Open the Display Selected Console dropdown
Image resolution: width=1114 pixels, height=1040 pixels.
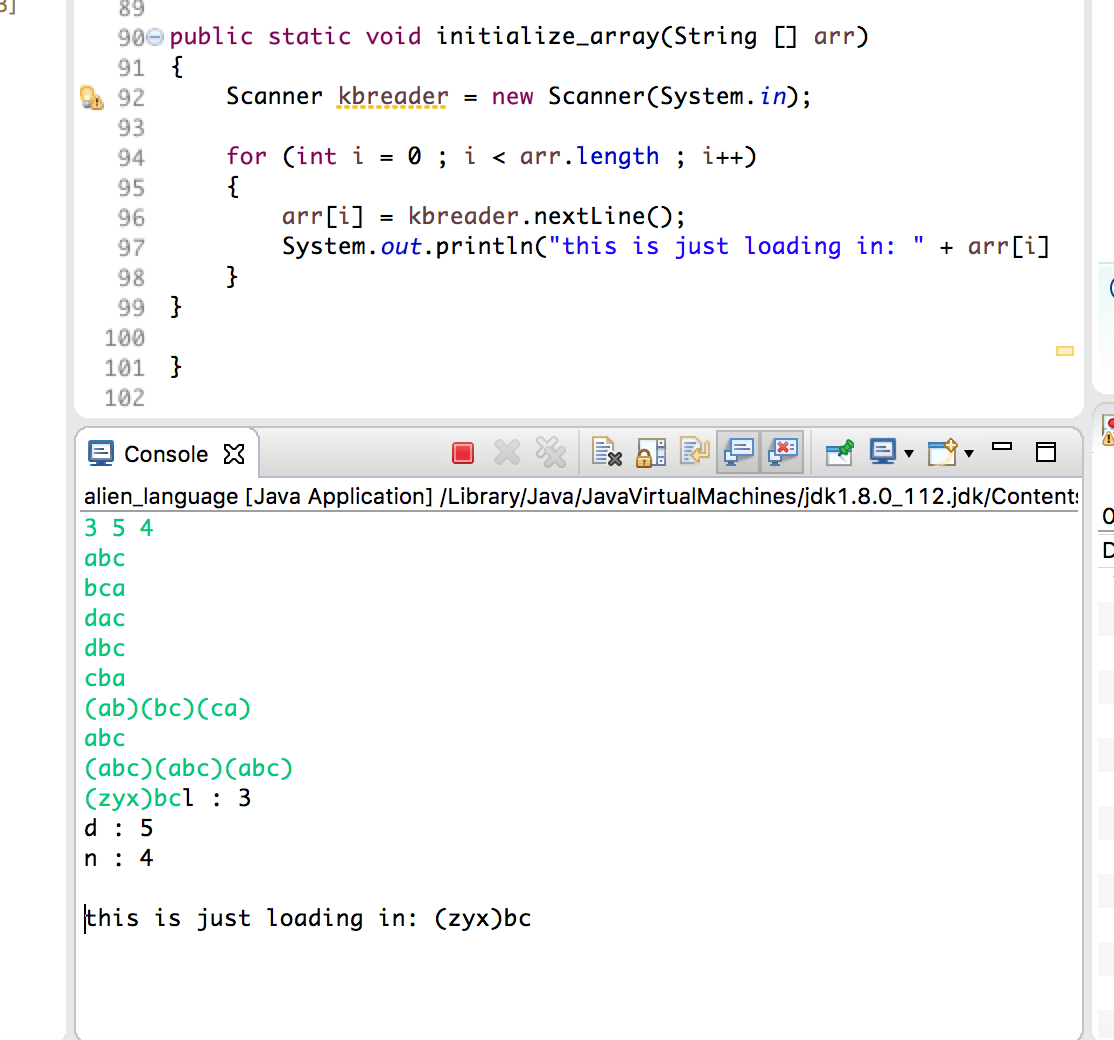[x=908, y=452]
